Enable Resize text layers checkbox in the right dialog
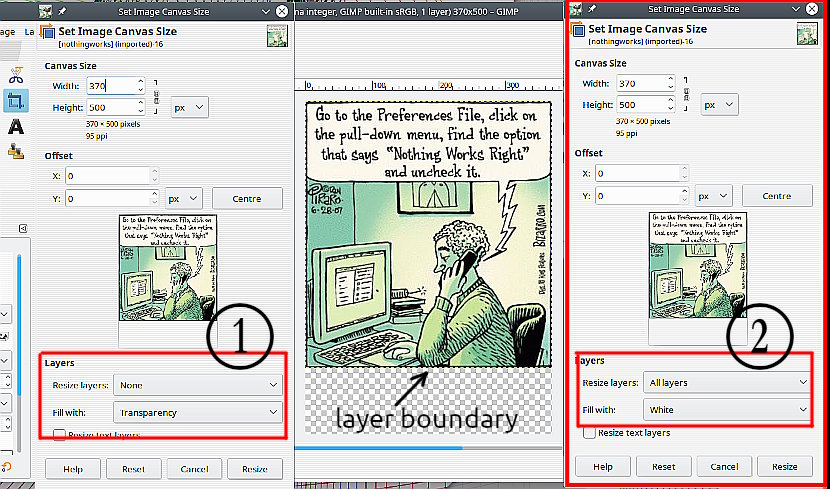 coord(589,433)
